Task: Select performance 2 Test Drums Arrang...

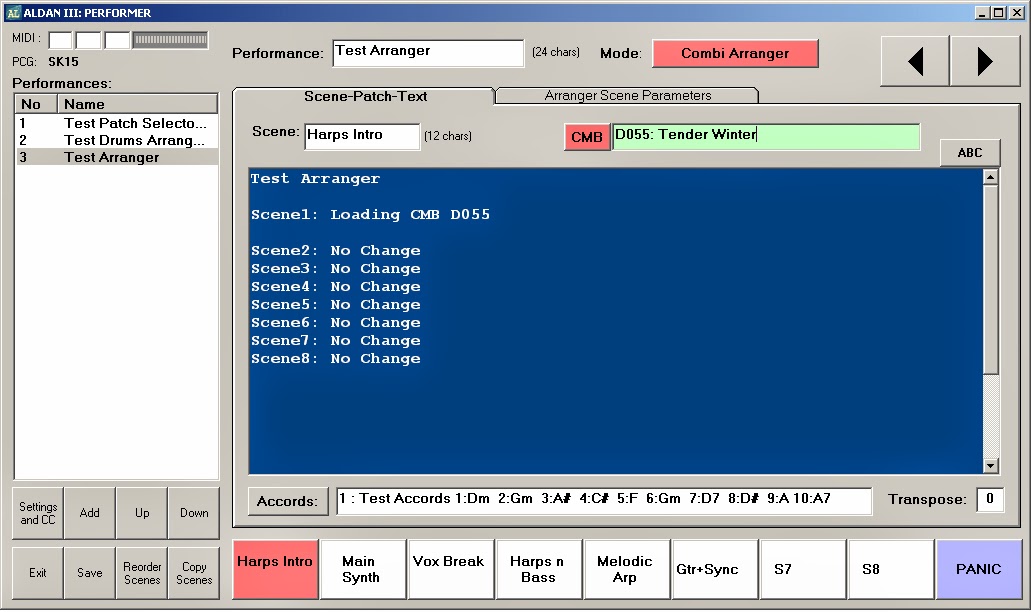Action: tap(116, 140)
